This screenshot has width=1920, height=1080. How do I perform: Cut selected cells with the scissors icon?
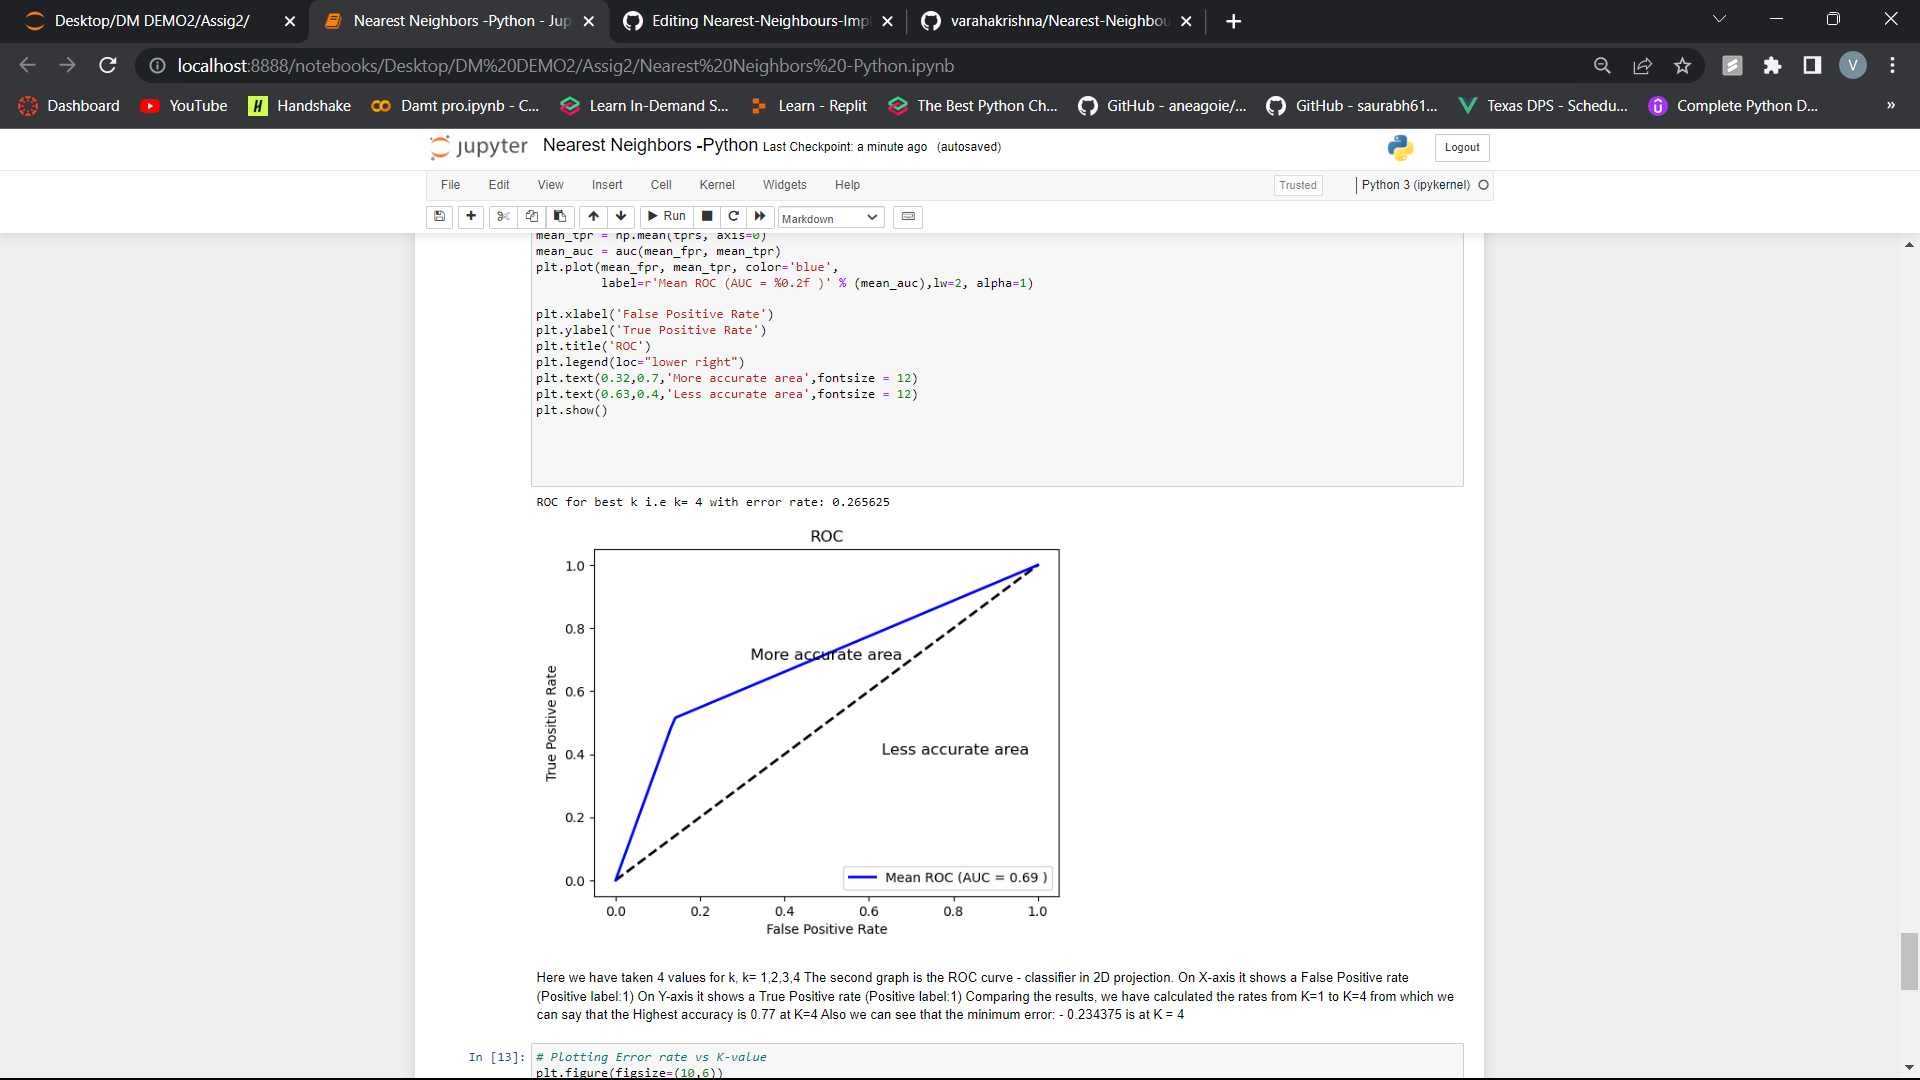click(x=503, y=216)
